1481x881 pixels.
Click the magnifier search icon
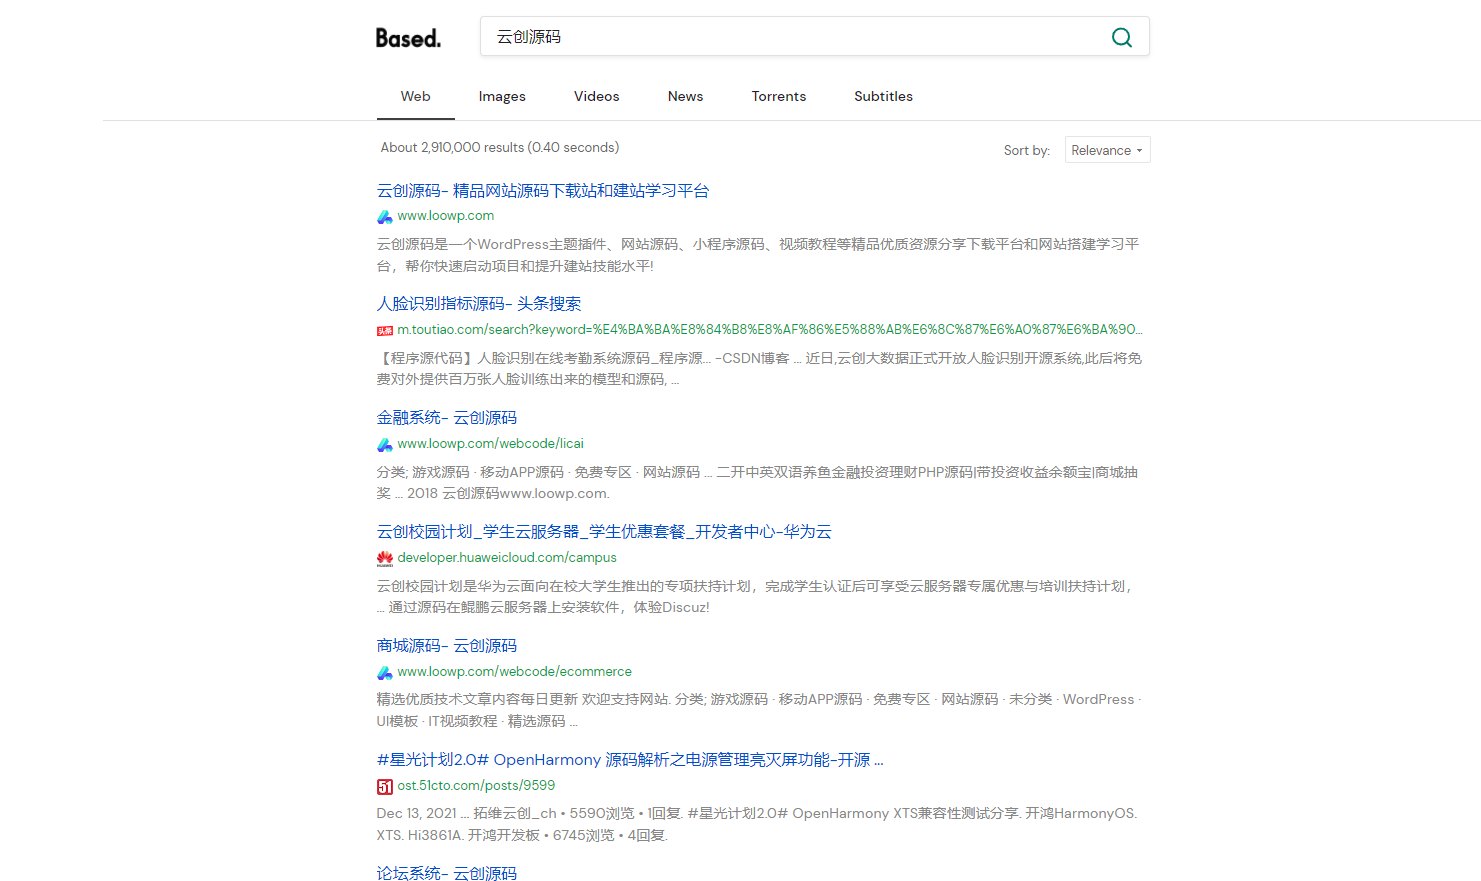(x=1122, y=37)
